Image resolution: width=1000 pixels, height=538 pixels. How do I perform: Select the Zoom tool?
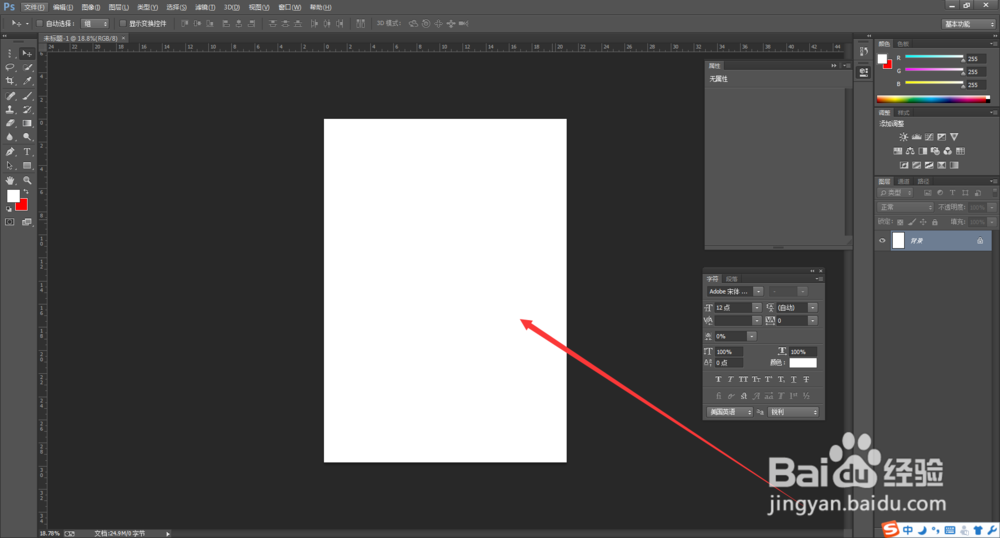click(x=27, y=180)
